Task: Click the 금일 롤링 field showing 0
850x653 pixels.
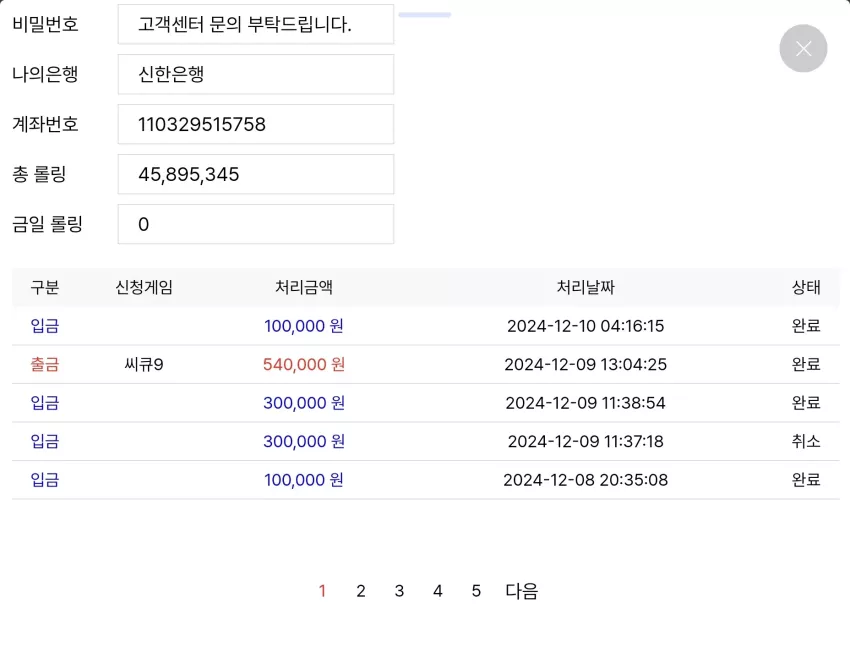Action: point(256,224)
